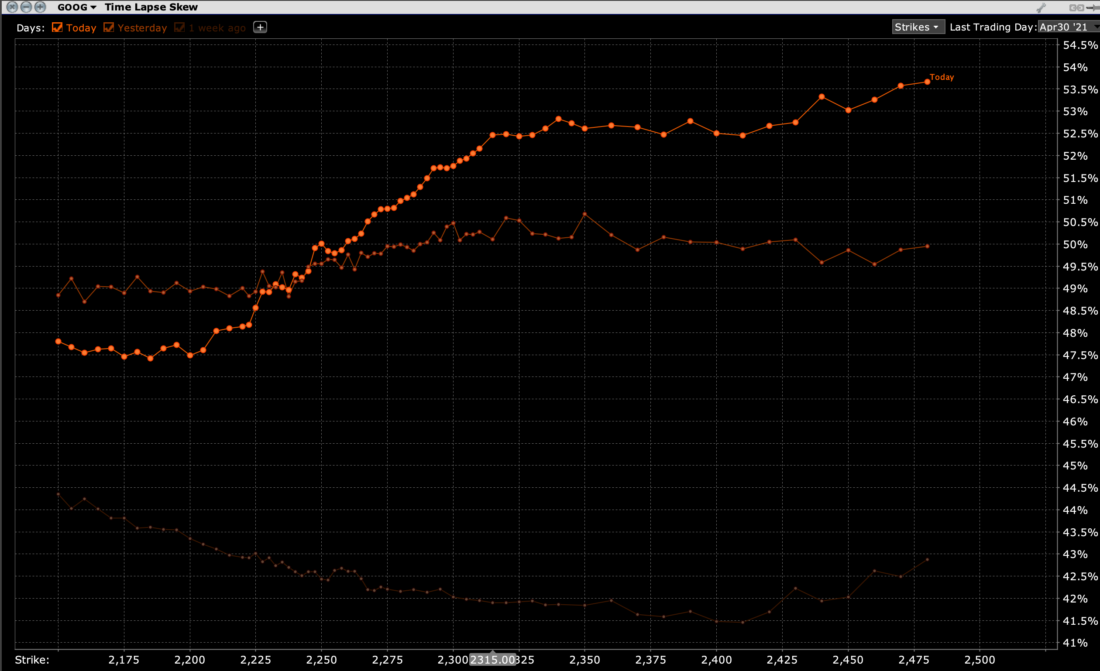The width and height of the screenshot is (1100, 671).
Task: Select the last data point of Today's line
Action: point(927,82)
